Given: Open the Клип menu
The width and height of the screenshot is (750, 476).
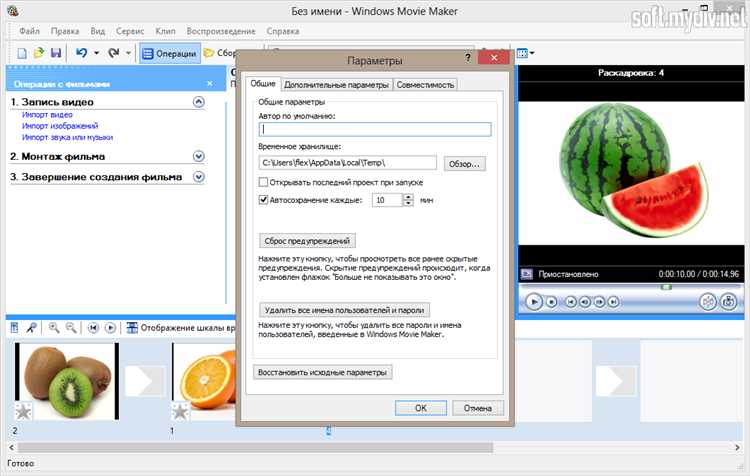Looking at the screenshot, I should tap(165, 31).
